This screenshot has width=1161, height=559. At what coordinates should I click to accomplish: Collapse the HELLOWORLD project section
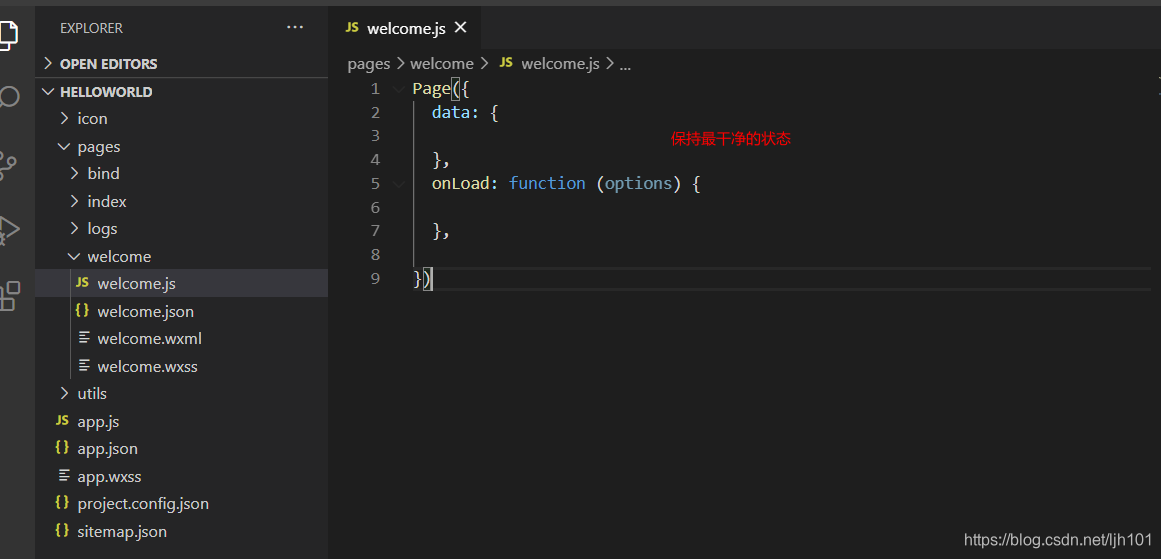(181, 92)
